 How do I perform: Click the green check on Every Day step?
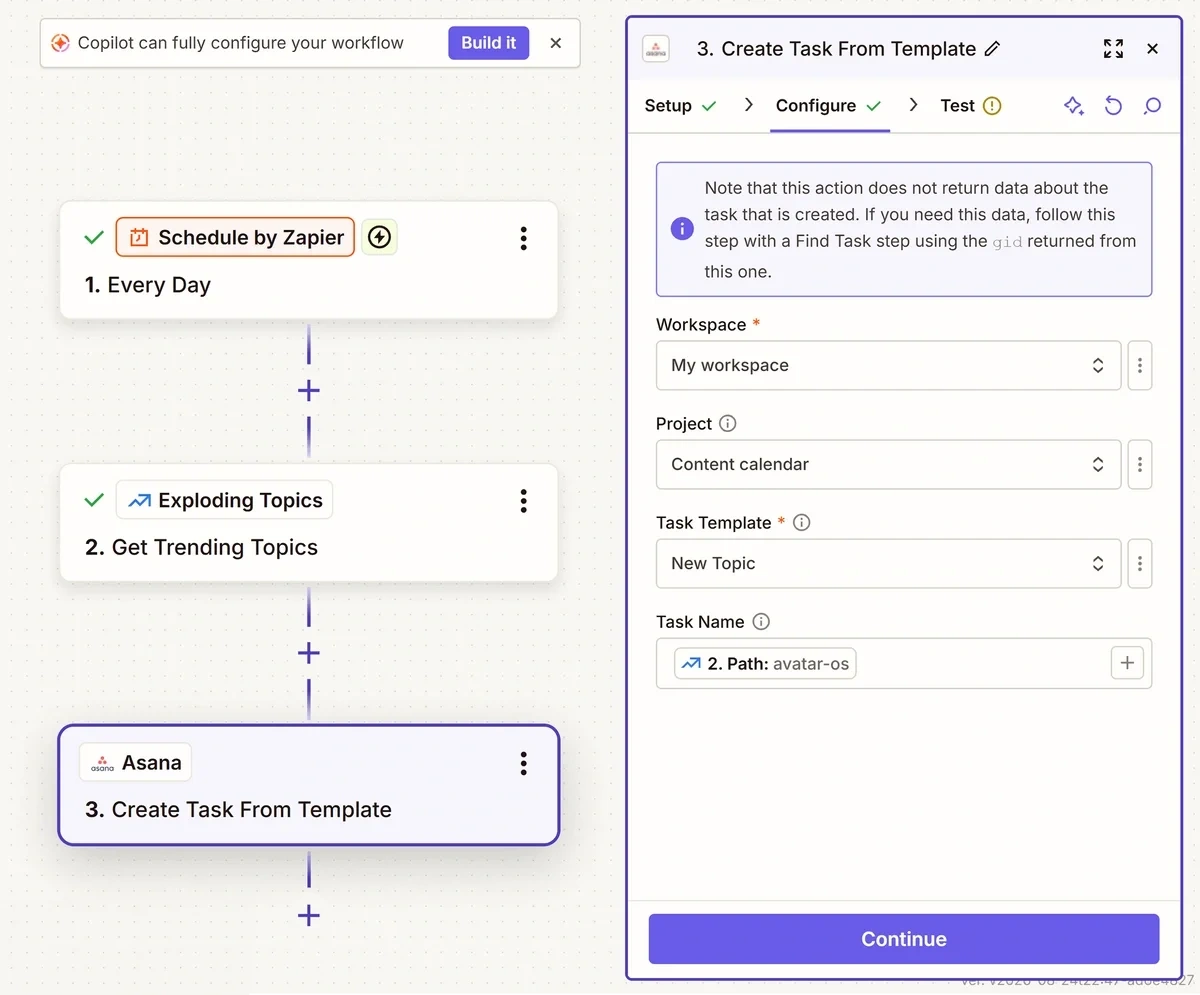94,238
